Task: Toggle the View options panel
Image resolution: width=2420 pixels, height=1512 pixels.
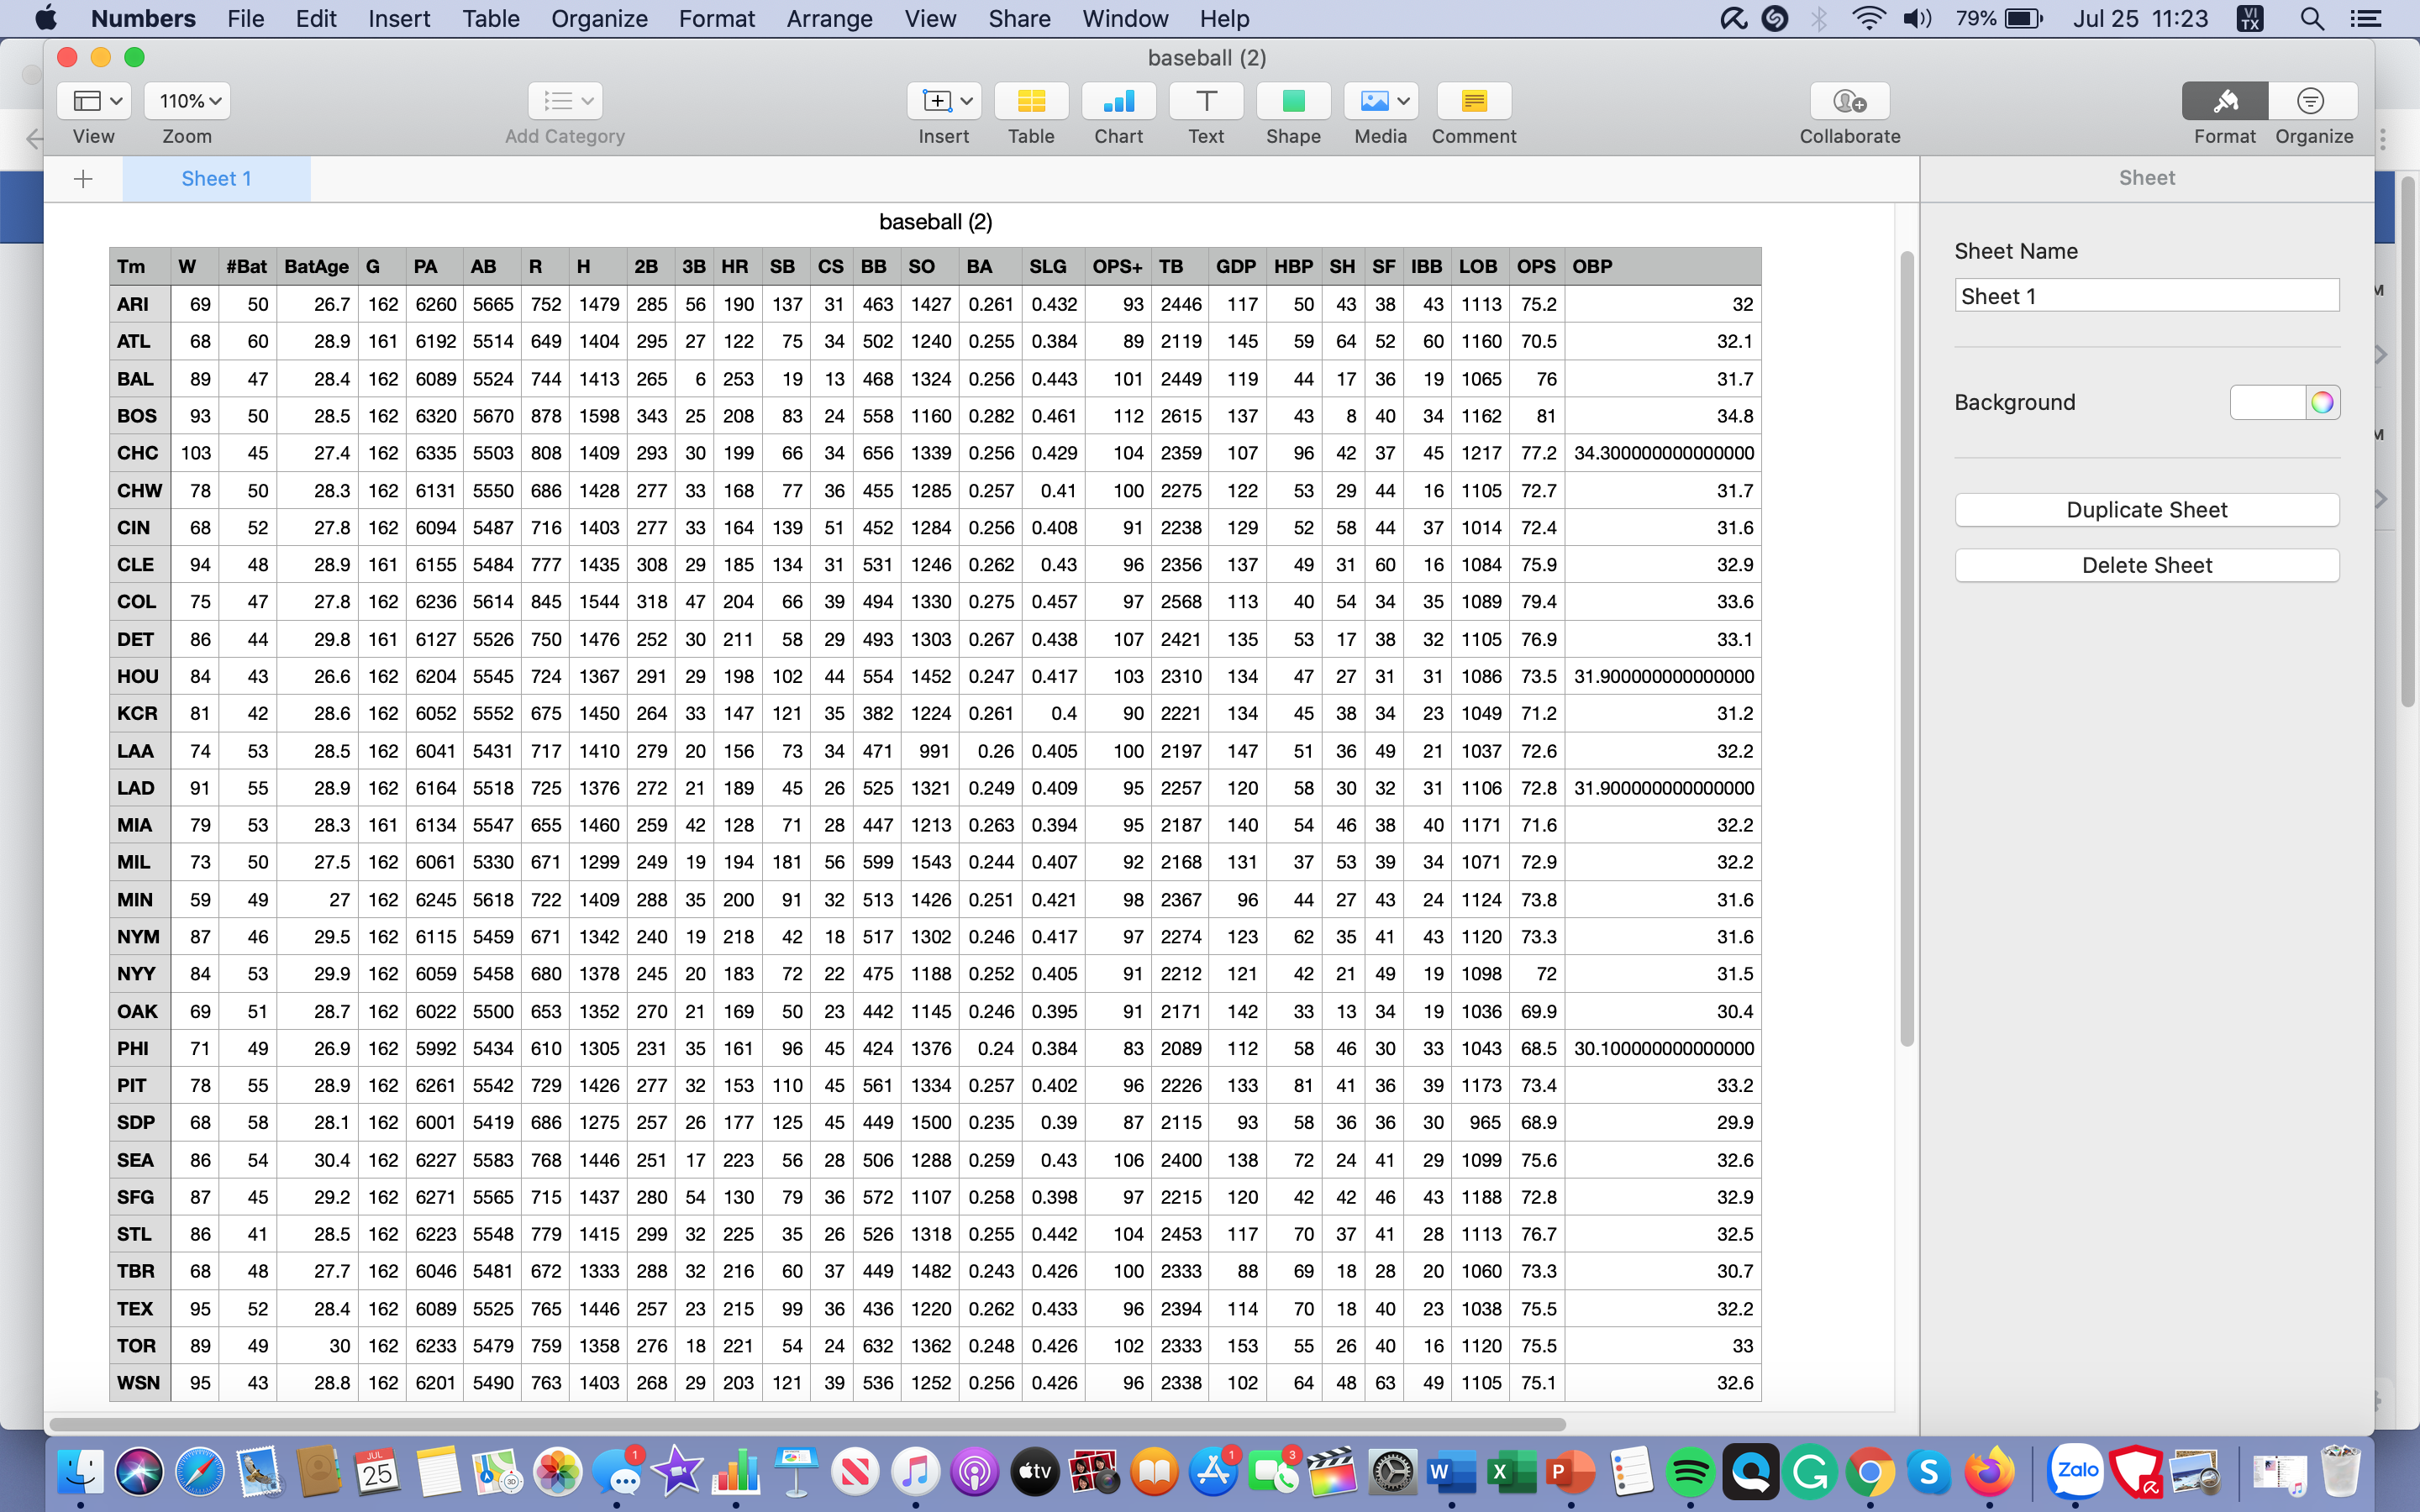Action: coord(93,100)
